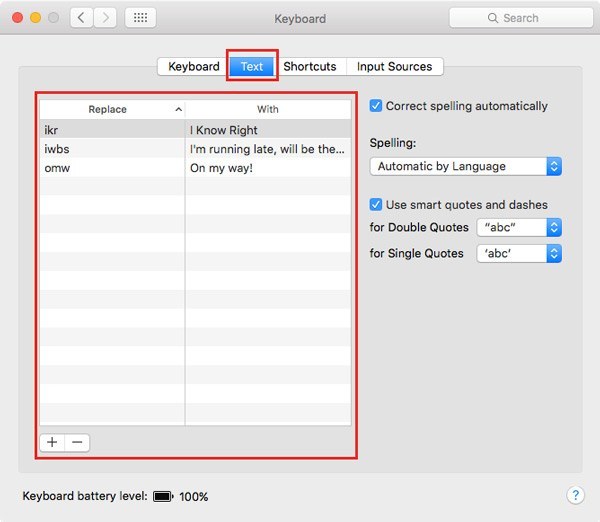This screenshot has height=522, width=600.
Task: Switch to the Shortcuts tab
Action: (310, 67)
